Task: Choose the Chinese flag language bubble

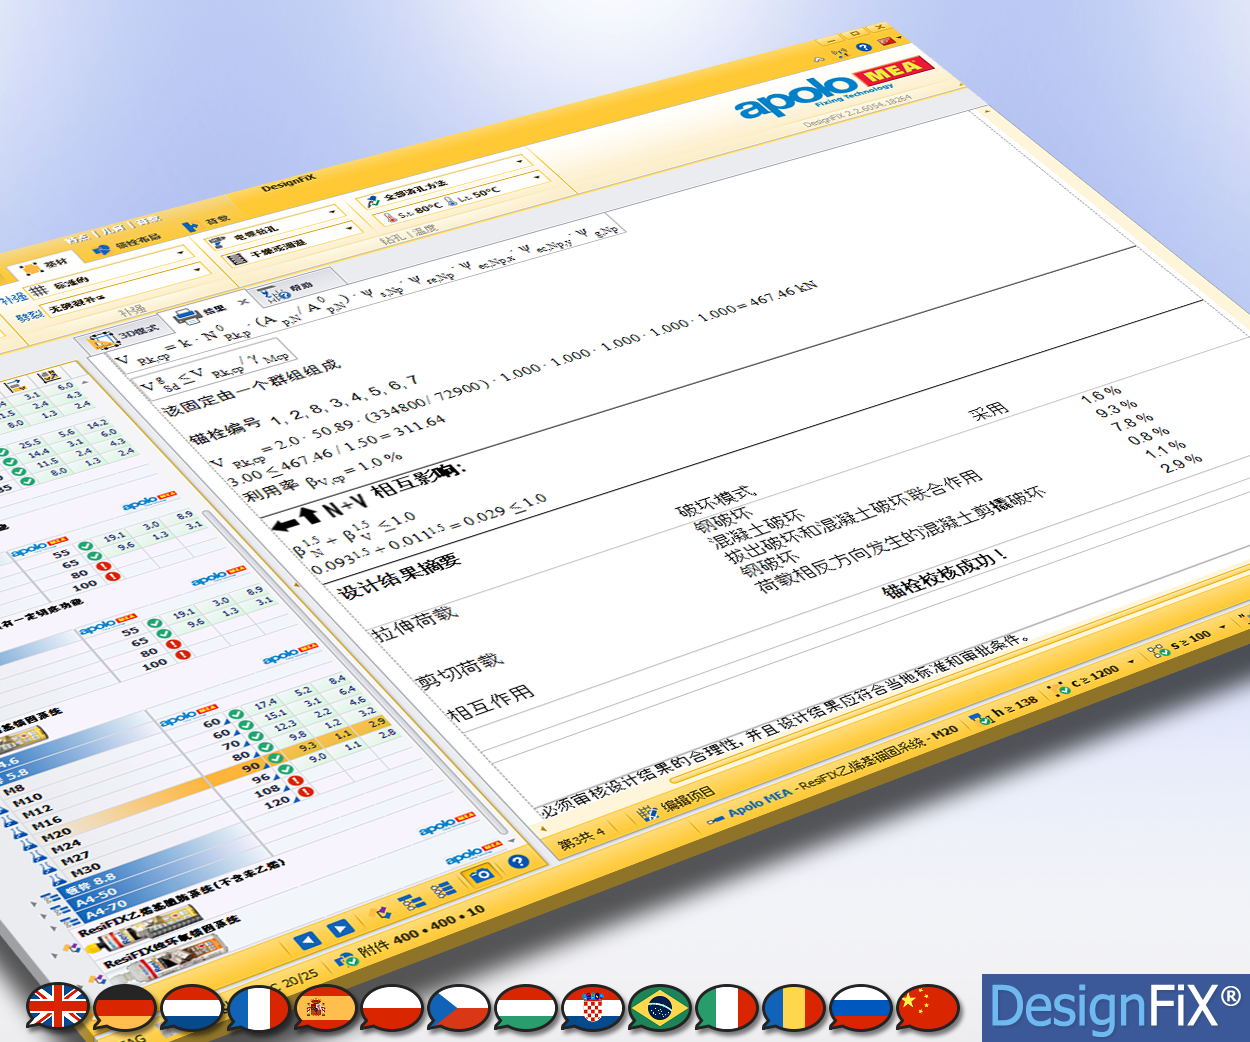Action: pyautogui.click(x=929, y=1008)
